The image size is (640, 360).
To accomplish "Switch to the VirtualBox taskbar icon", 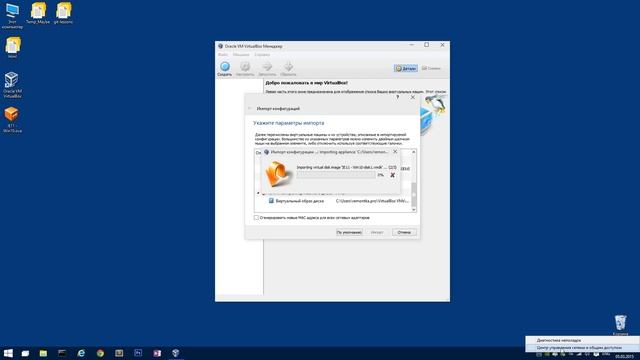I will [x=176, y=353].
